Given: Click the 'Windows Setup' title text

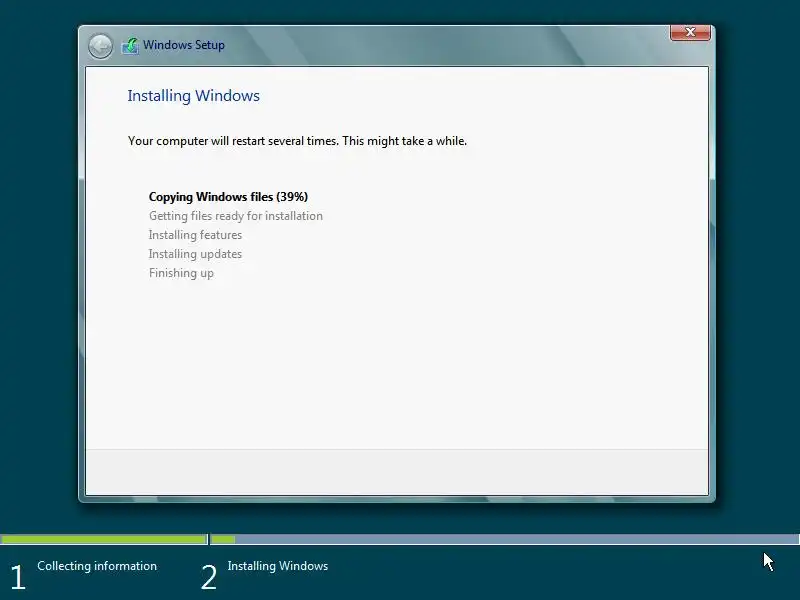Looking at the screenshot, I should 184,45.
